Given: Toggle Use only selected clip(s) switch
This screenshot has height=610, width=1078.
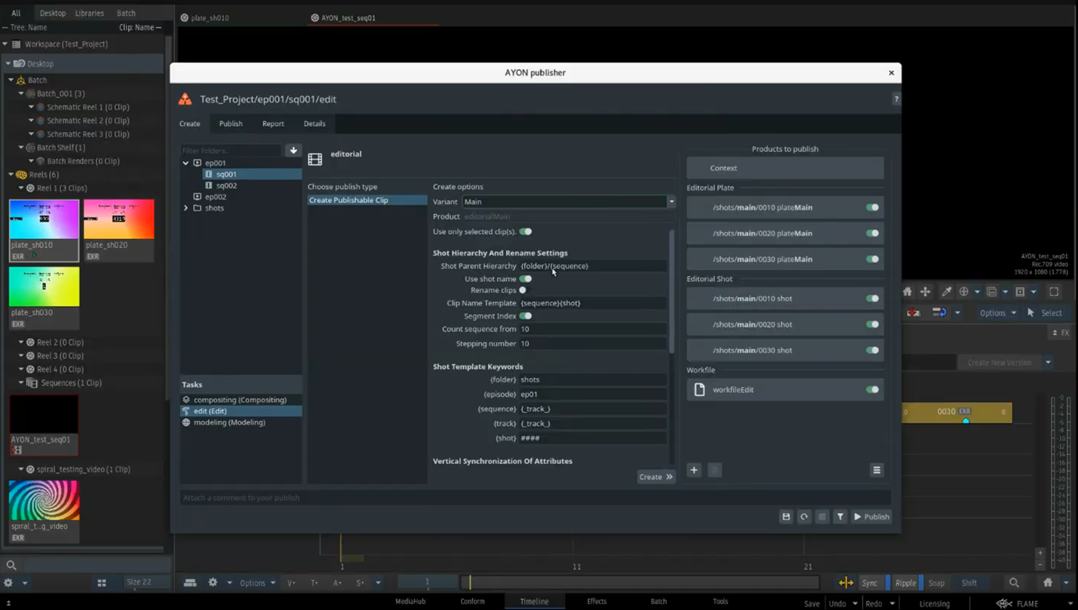Looking at the screenshot, I should click(526, 232).
